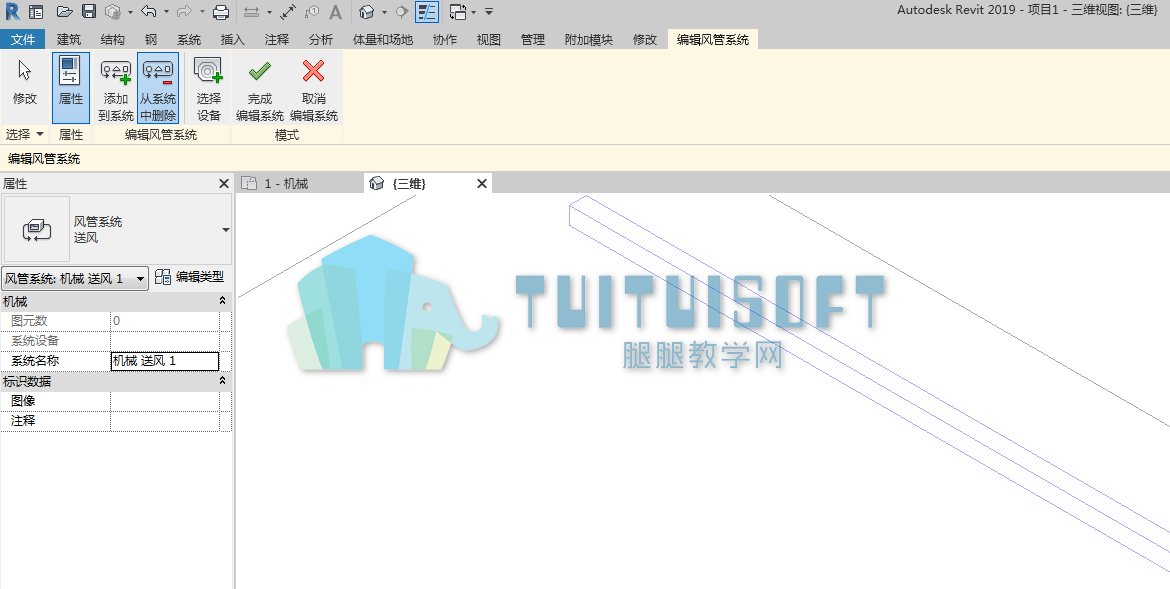Image resolution: width=1170 pixels, height=589 pixels.
Task: Click the Undo arrow in quick access toolbar
Action: point(148,11)
